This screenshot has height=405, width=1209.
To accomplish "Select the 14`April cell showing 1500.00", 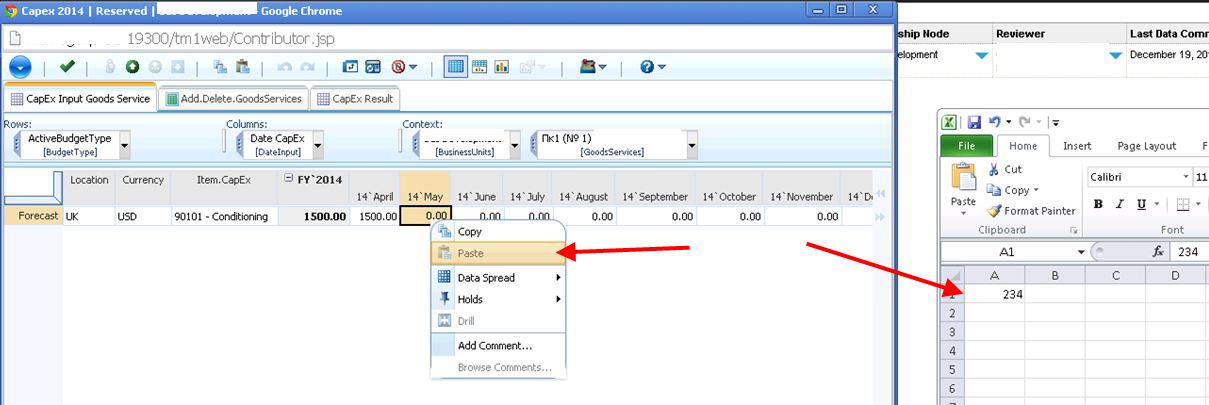I will pos(375,216).
